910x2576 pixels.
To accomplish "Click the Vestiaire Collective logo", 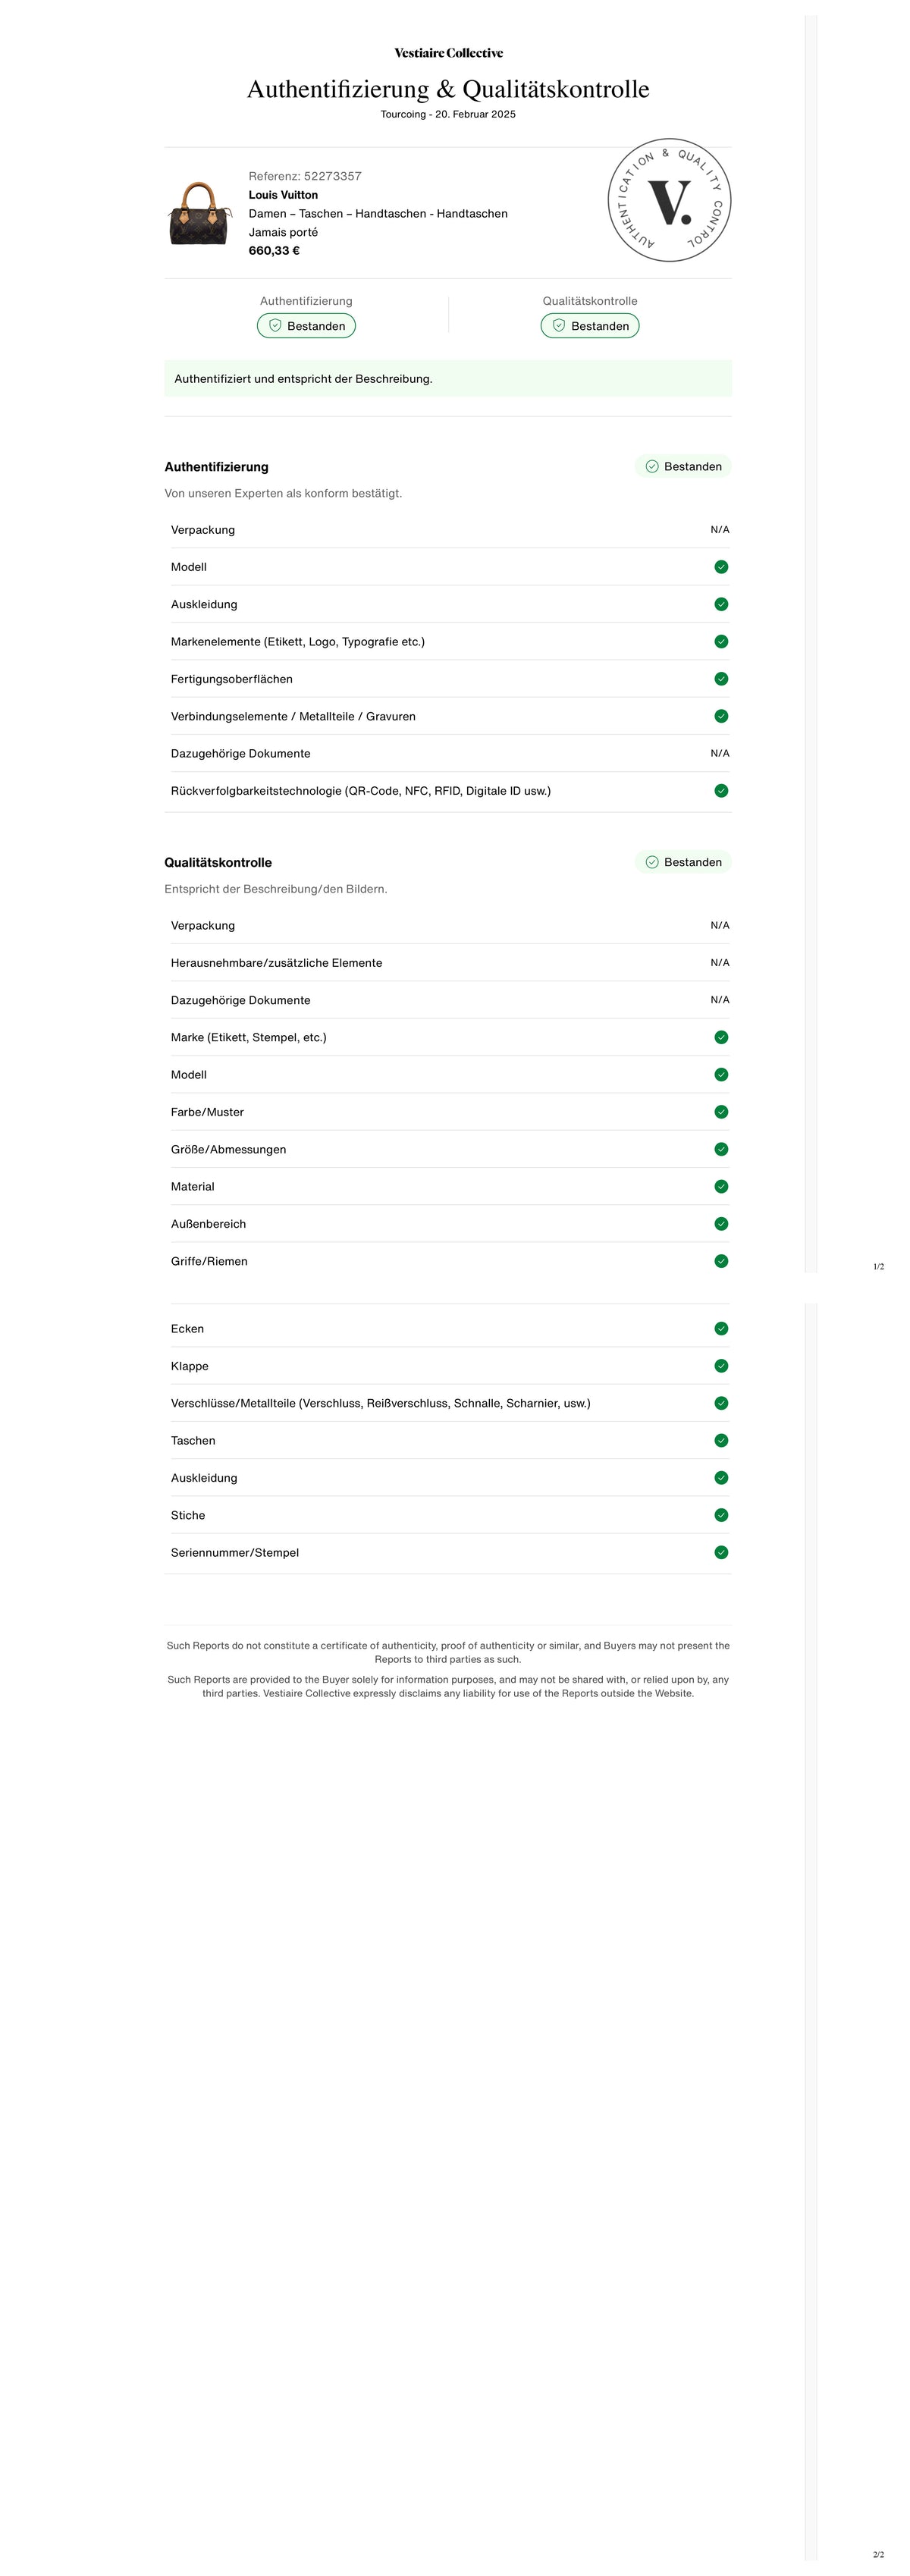I will pyautogui.click(x=448, y=53).
